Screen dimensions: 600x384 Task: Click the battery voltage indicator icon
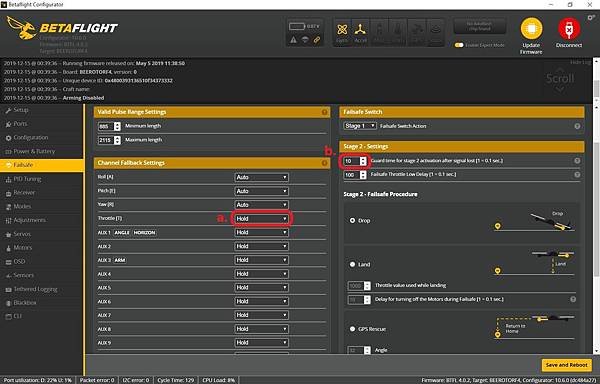coord(297,26)
